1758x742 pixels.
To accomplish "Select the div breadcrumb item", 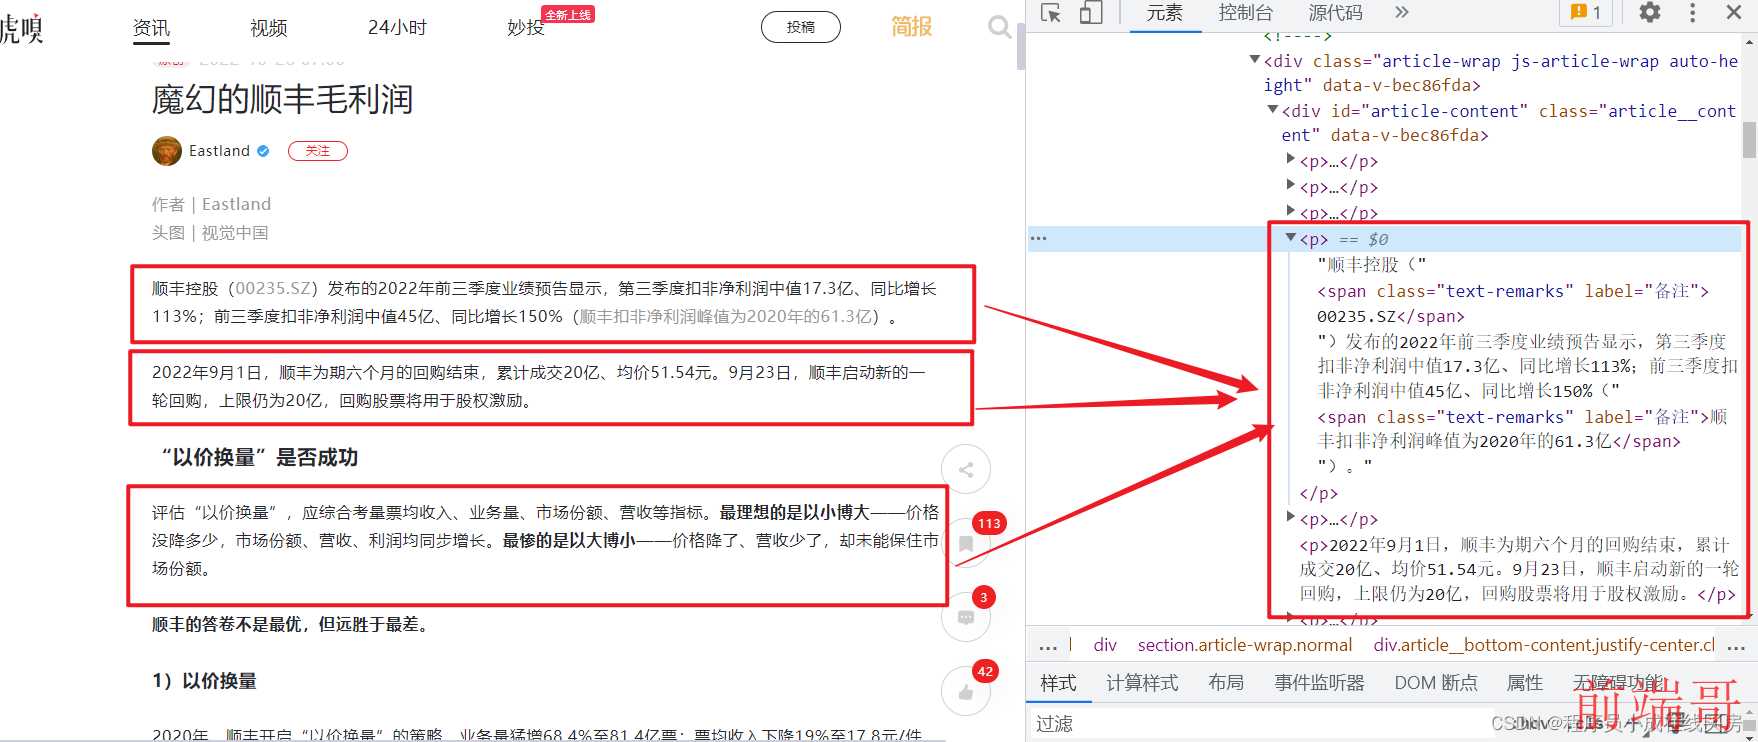I will coord(1105,645).
